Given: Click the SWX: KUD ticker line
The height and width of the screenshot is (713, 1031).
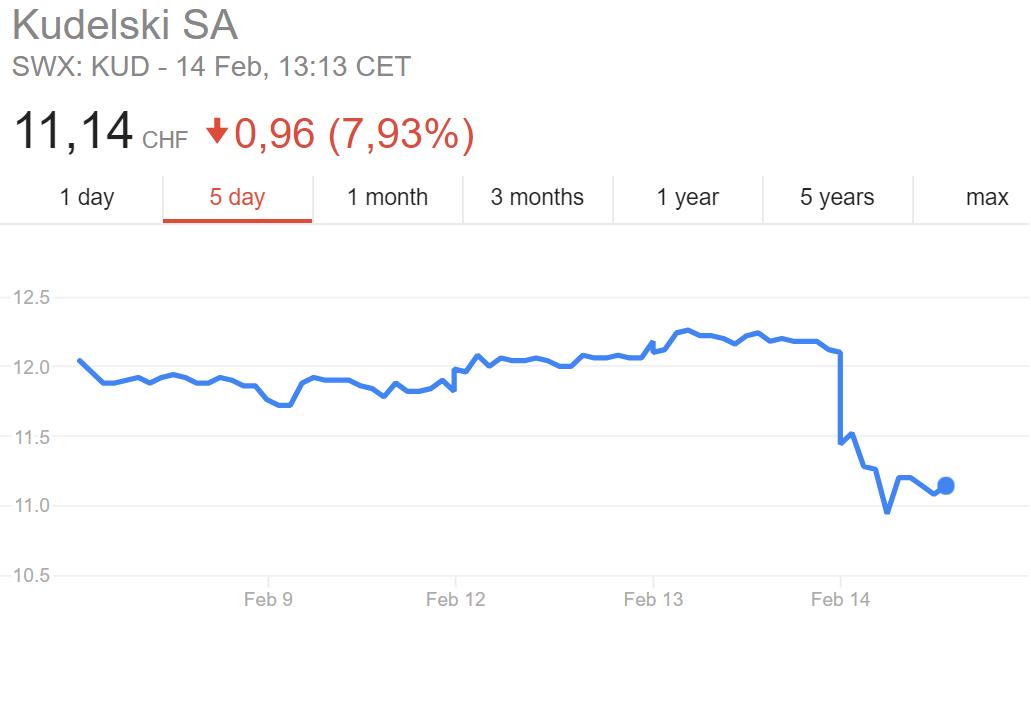Looking at the screenshot, I should 211,67.
